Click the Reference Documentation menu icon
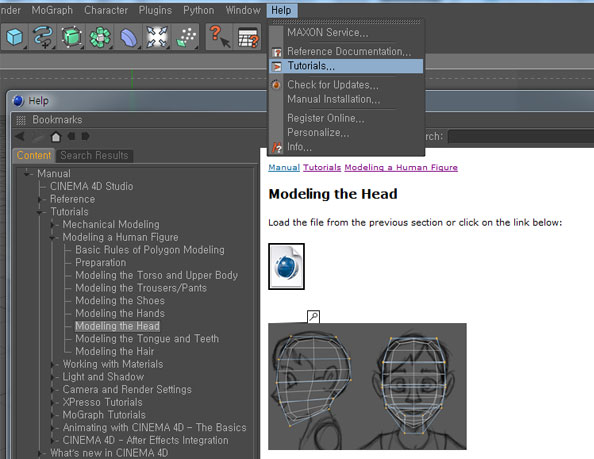This screenshot has height=459, width=594. tap(277, 52)
